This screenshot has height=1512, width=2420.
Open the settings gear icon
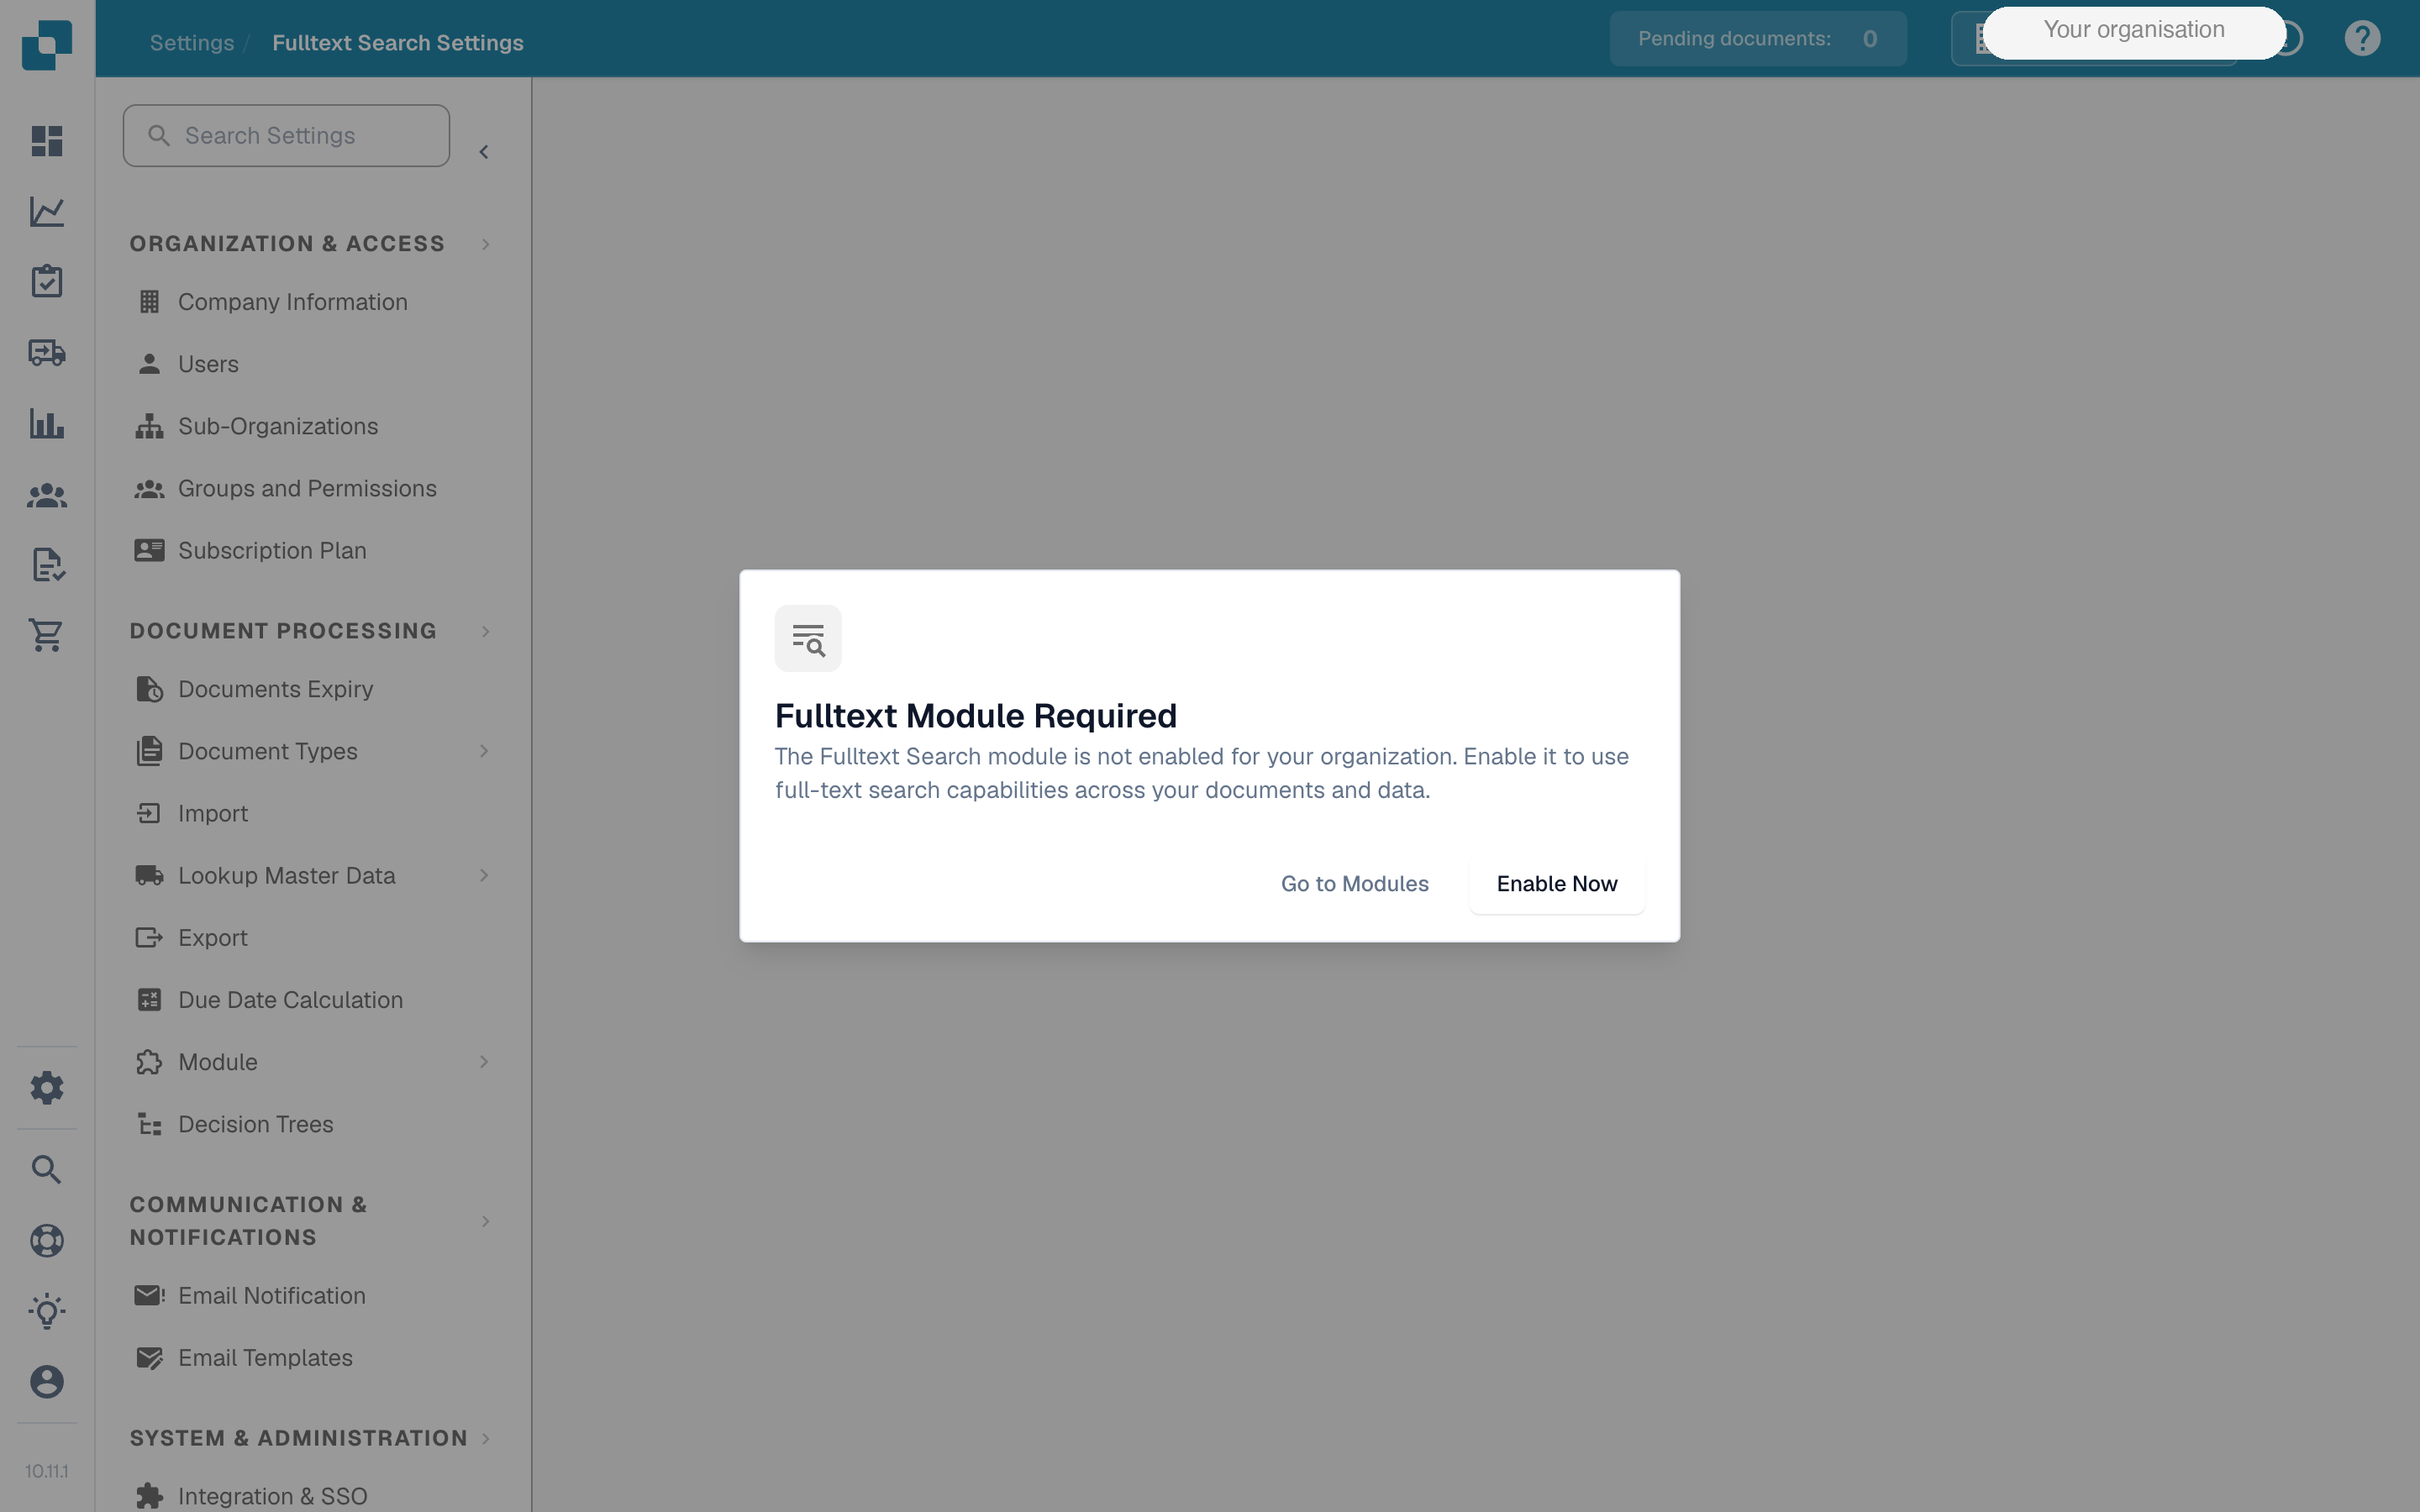pos(47,1088)
